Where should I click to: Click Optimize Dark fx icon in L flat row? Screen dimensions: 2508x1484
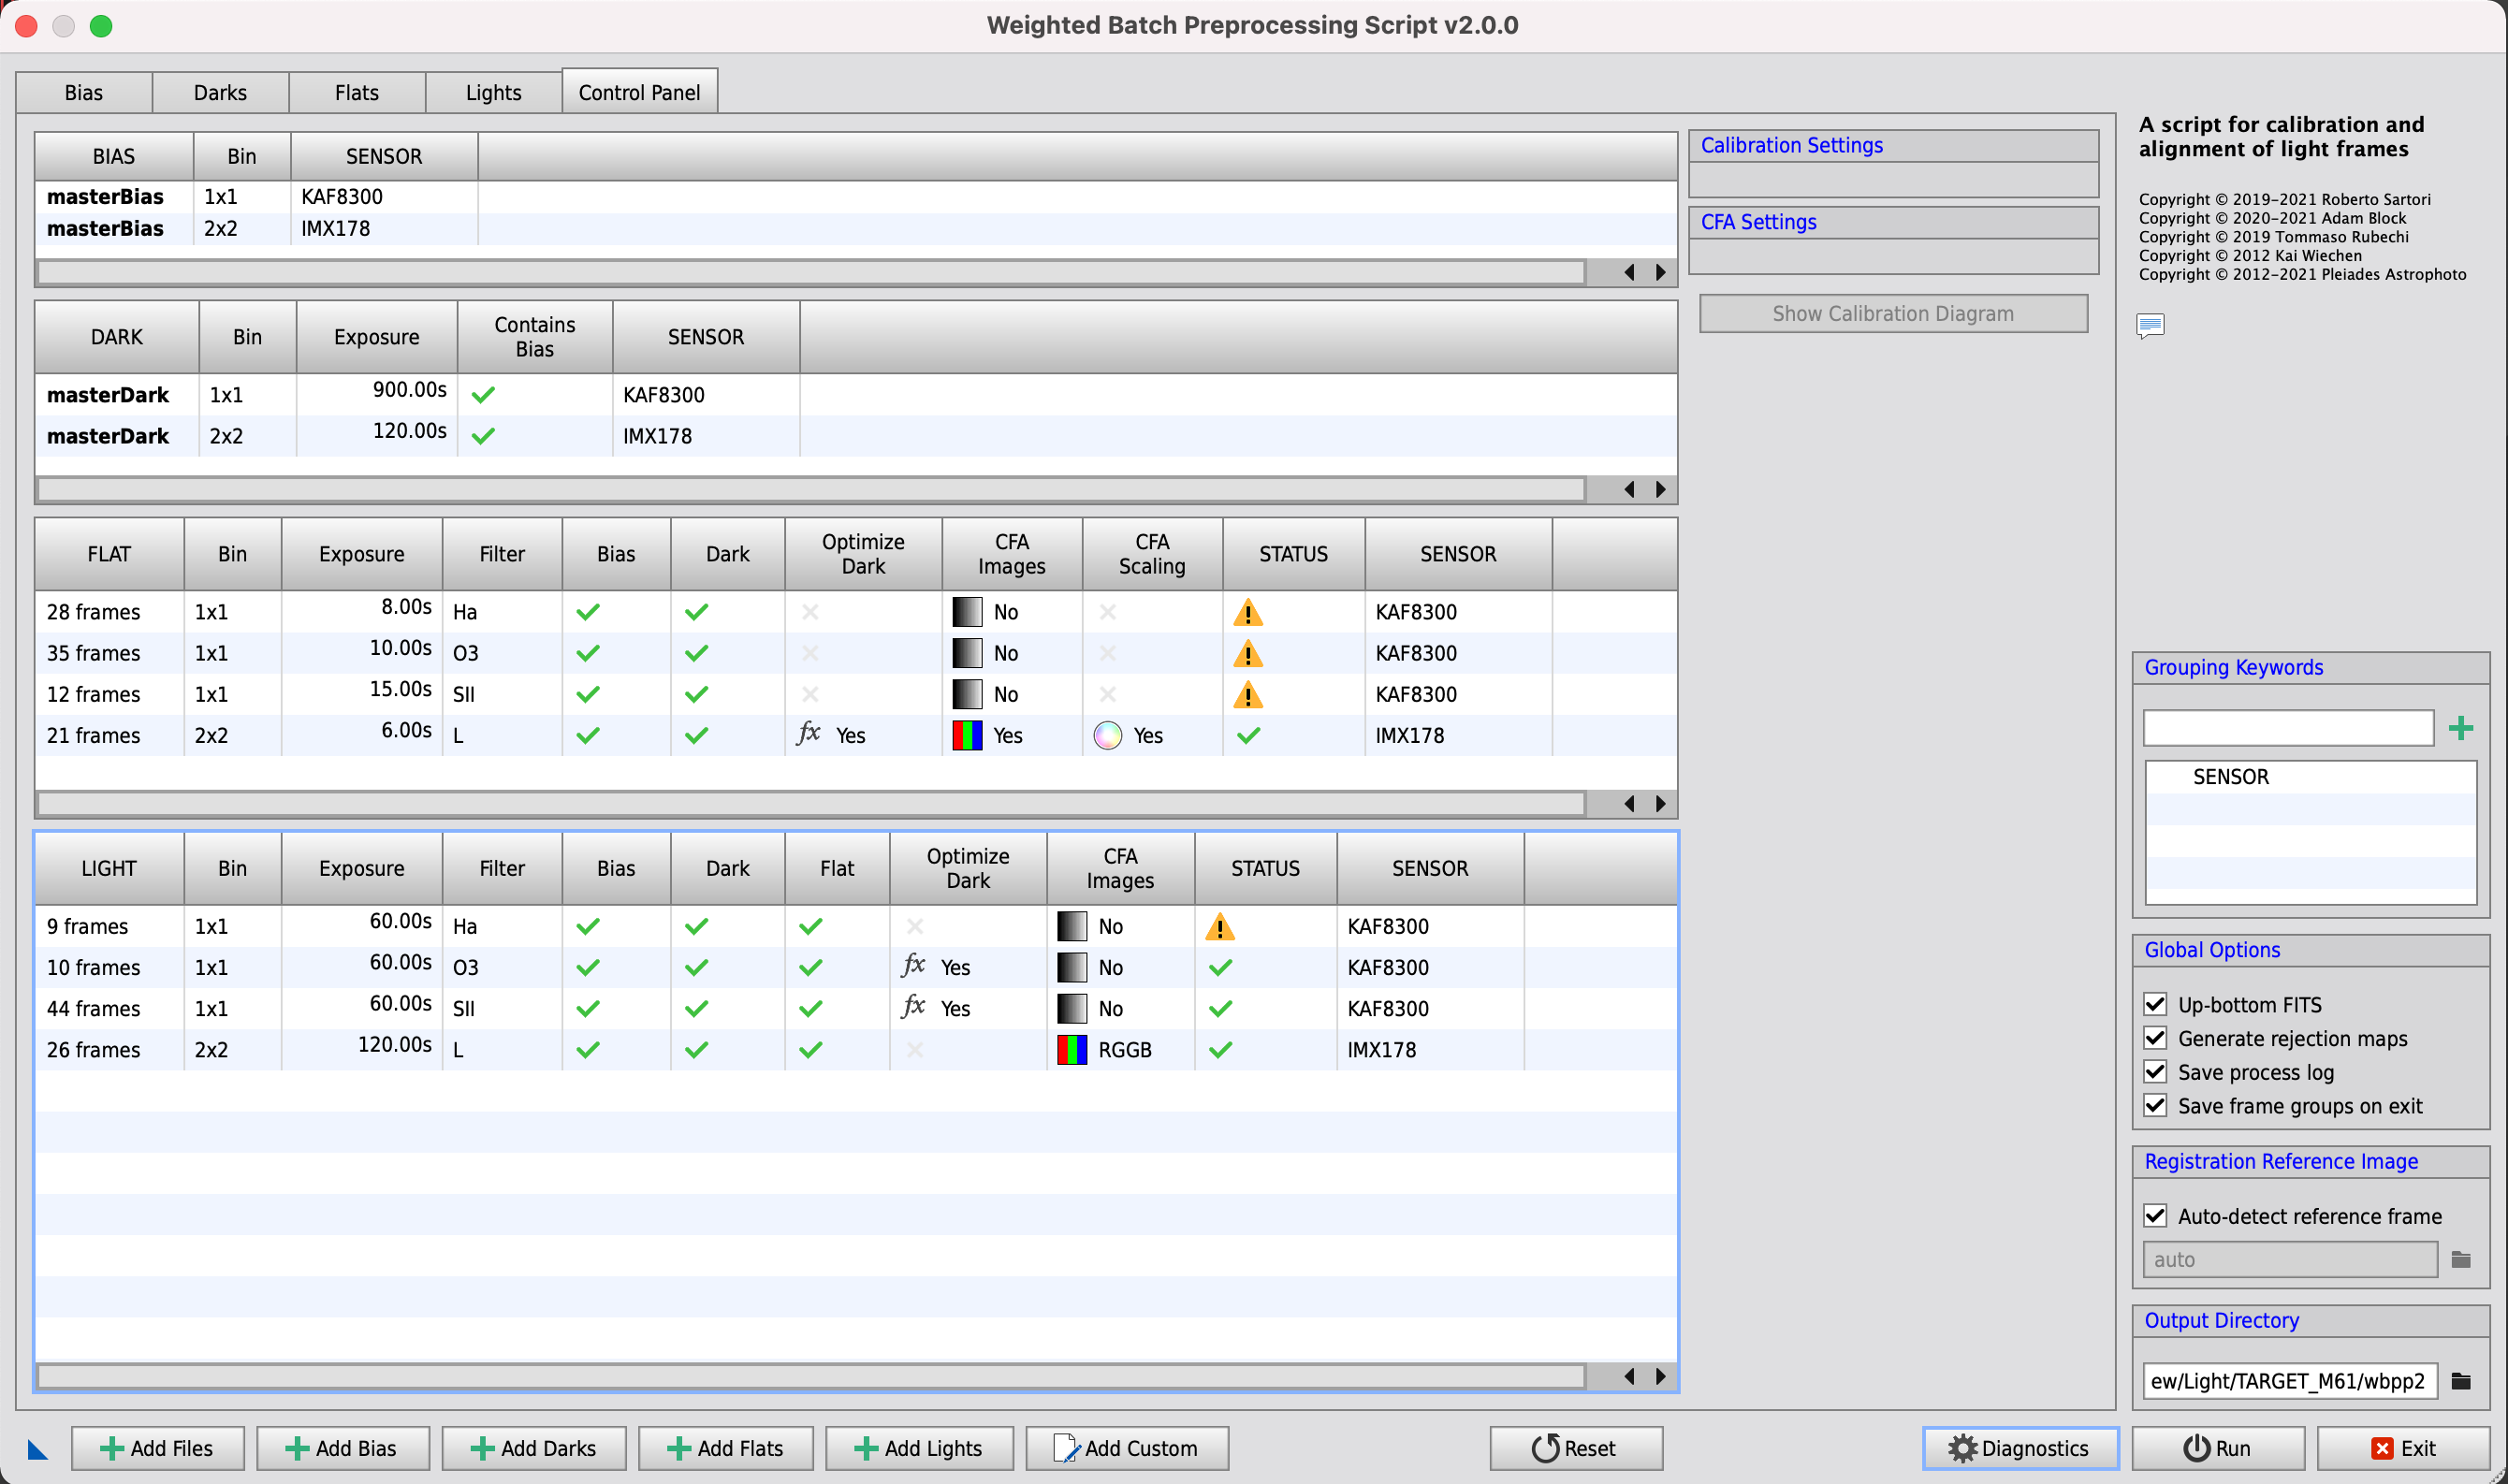click(x=809, y=734)
